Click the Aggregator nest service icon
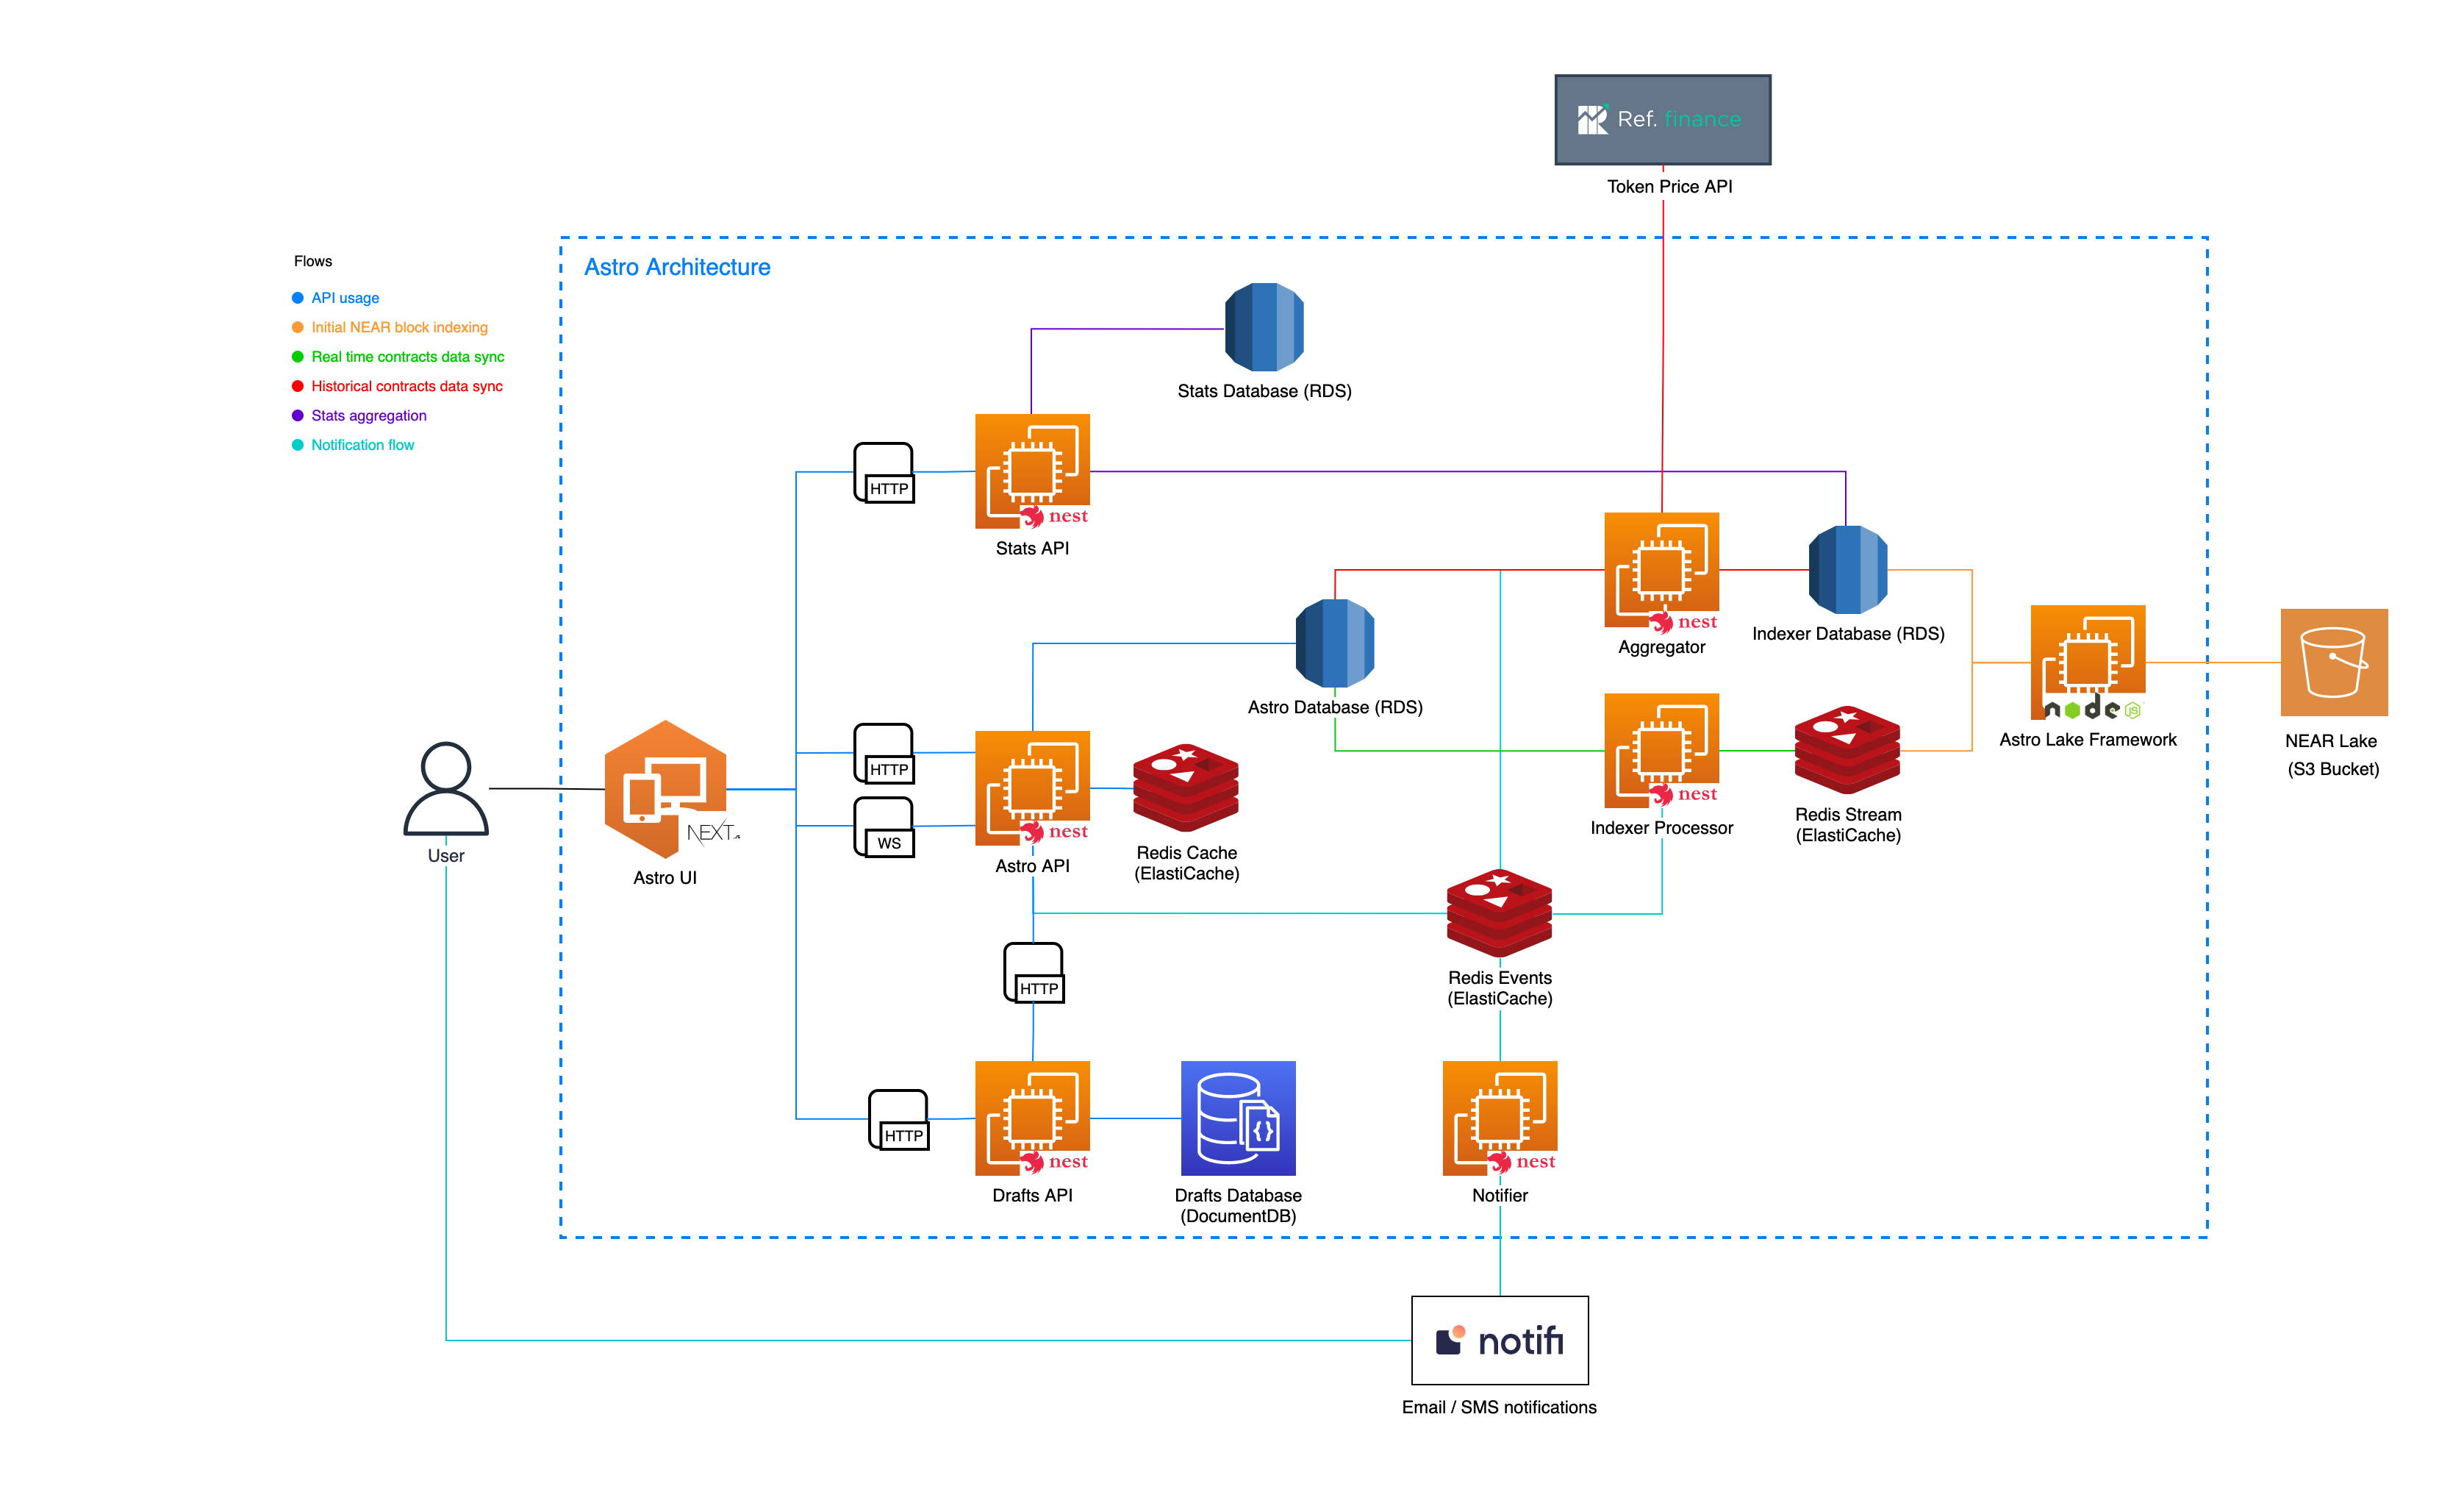This screenshot has width=2464, height=1503. point(1661,570)
